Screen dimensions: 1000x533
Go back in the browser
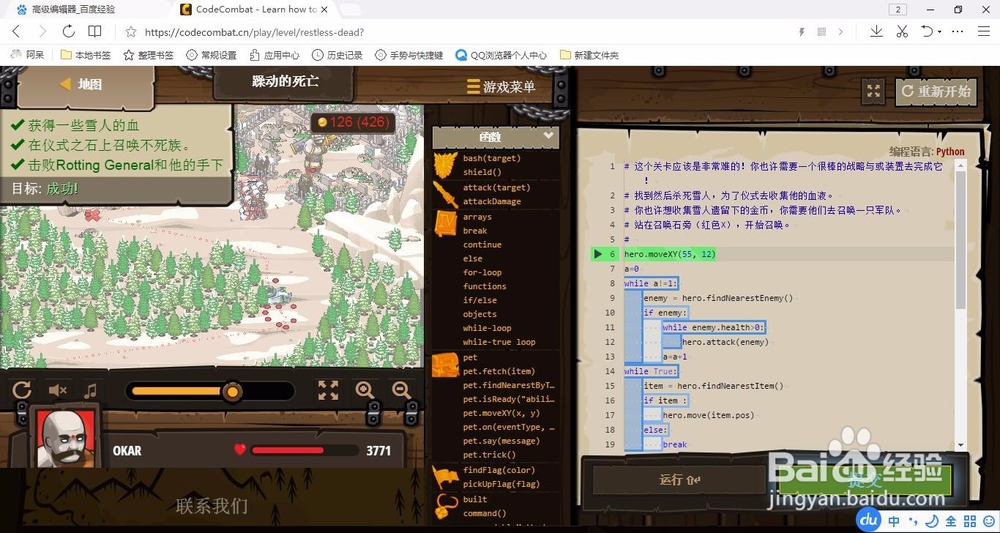point(17,32)
